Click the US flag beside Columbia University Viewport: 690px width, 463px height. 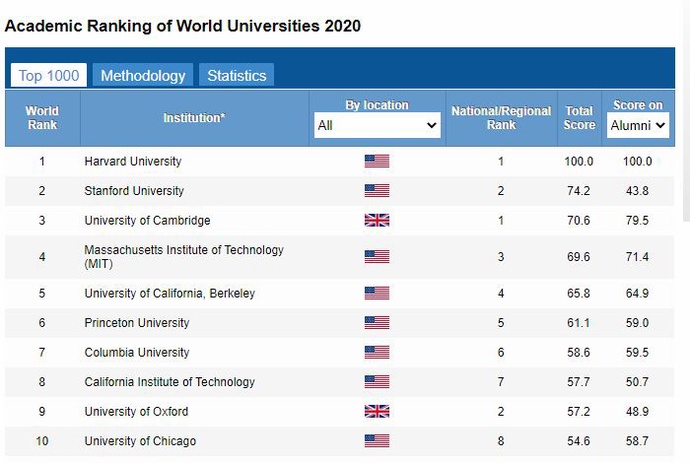click(x=377, y=352)
